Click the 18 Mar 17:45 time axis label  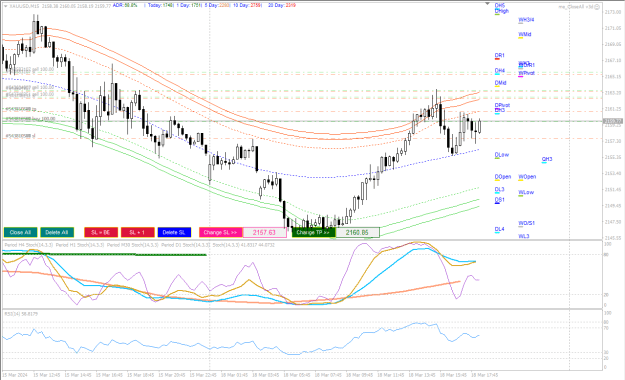pos(484,375)
